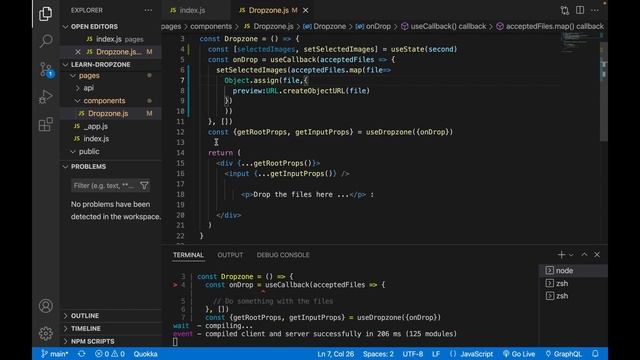The height and width of the screenshot is (360, 640).
Task: Click the useCallback() callback breadcrumb
Action: coord(443,27)
